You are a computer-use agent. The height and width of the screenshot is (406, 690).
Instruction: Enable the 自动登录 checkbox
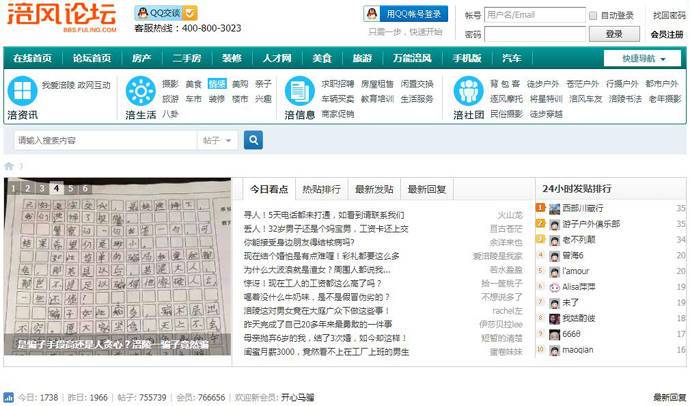point(592,16)
